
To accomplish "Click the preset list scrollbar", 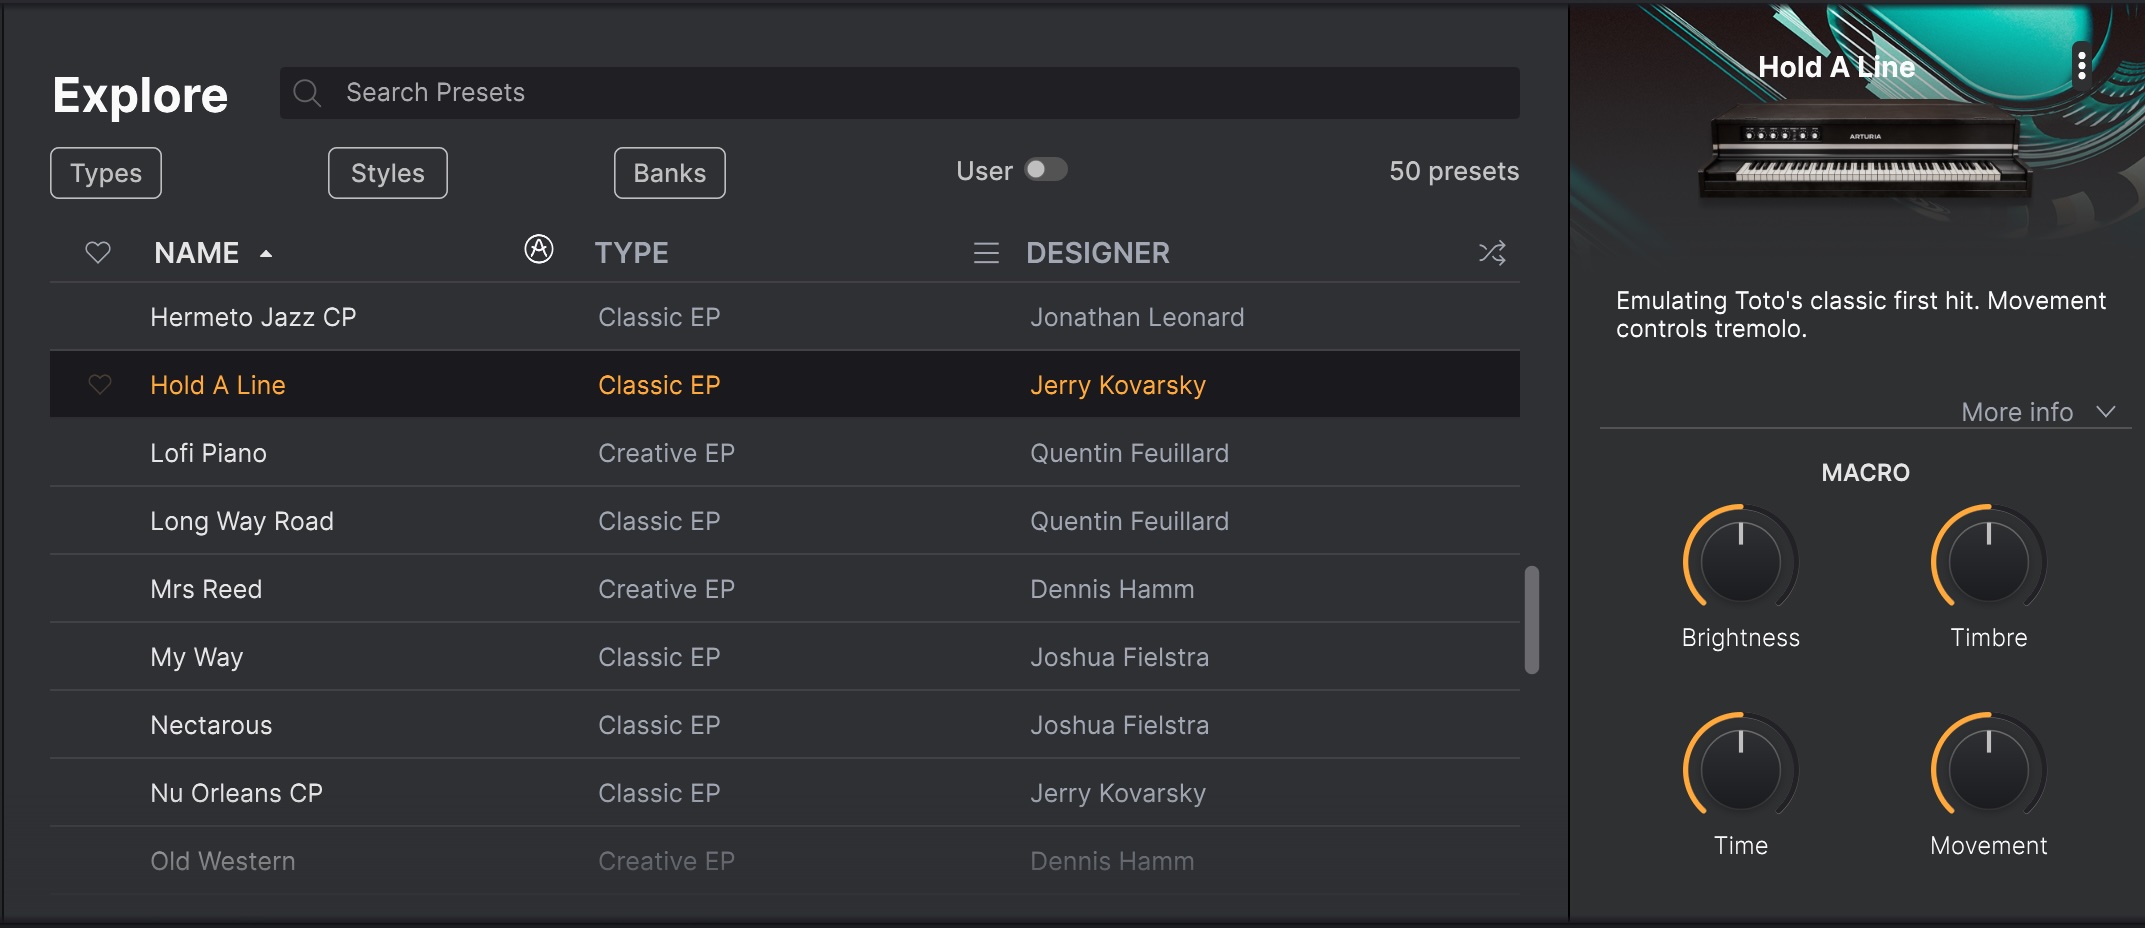I will click(1531, 620).
